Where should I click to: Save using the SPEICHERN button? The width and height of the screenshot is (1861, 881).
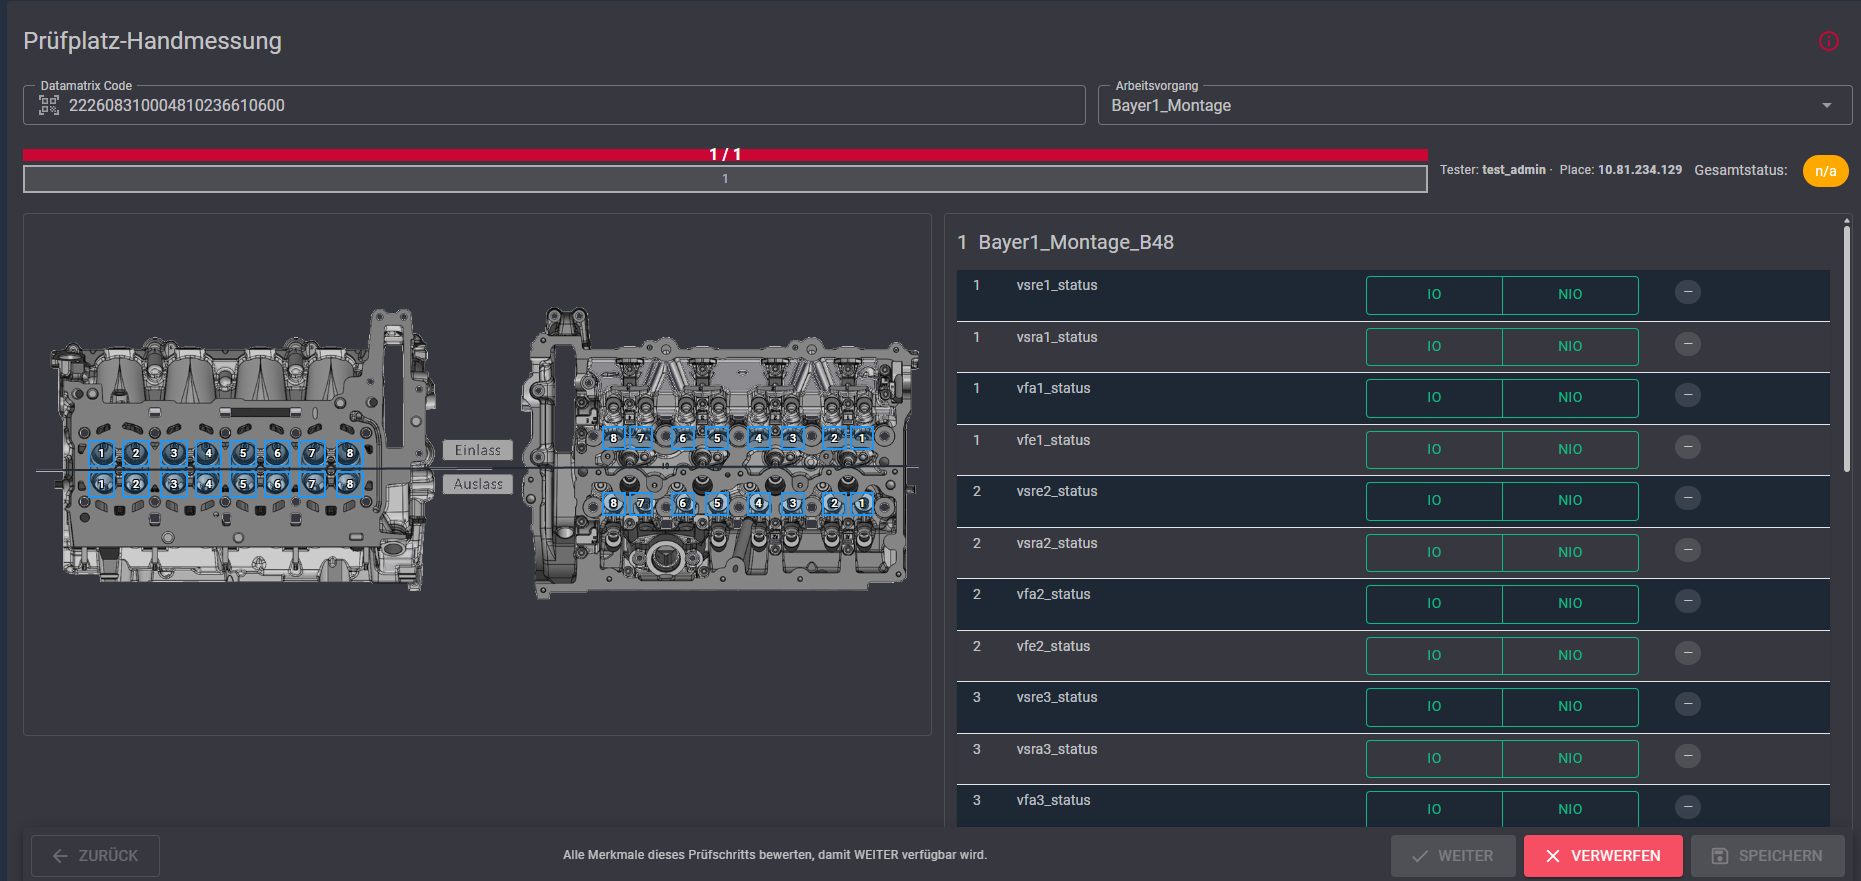tap(1767, 856)
